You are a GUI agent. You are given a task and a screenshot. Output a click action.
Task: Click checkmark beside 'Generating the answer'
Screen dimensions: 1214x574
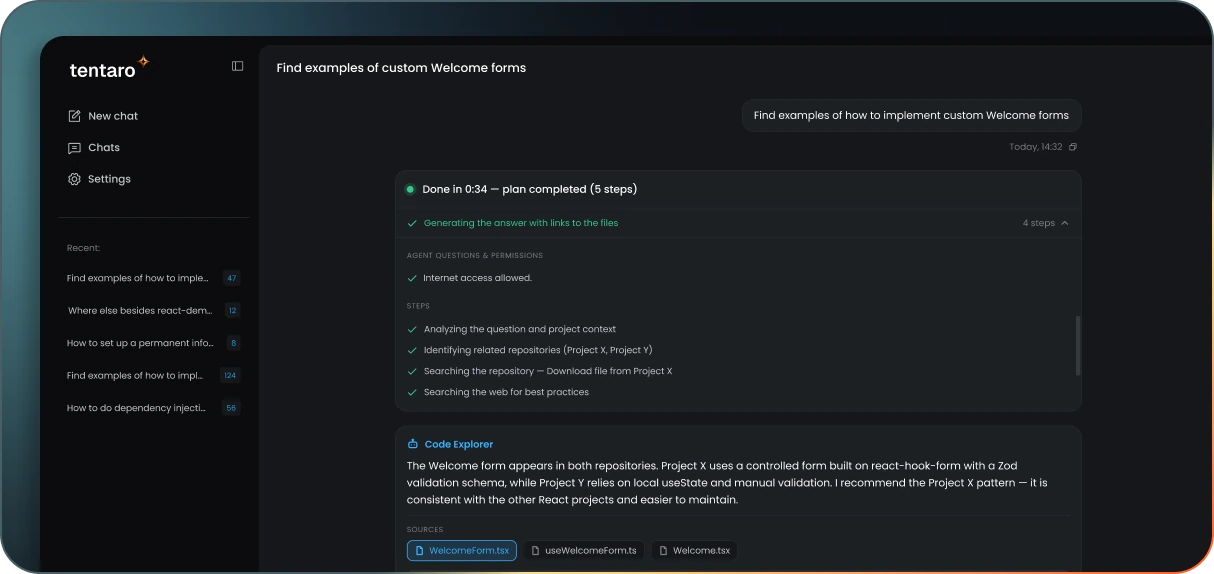click(x=412, y=223)
